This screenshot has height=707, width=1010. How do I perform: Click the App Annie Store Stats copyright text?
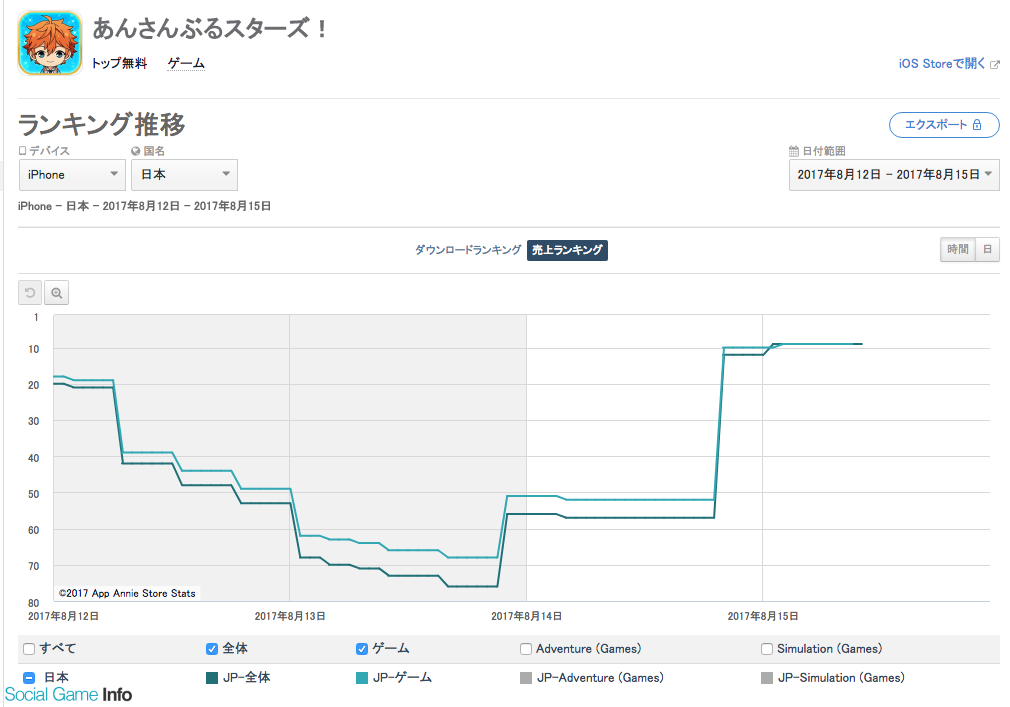(x=127, y=593)
